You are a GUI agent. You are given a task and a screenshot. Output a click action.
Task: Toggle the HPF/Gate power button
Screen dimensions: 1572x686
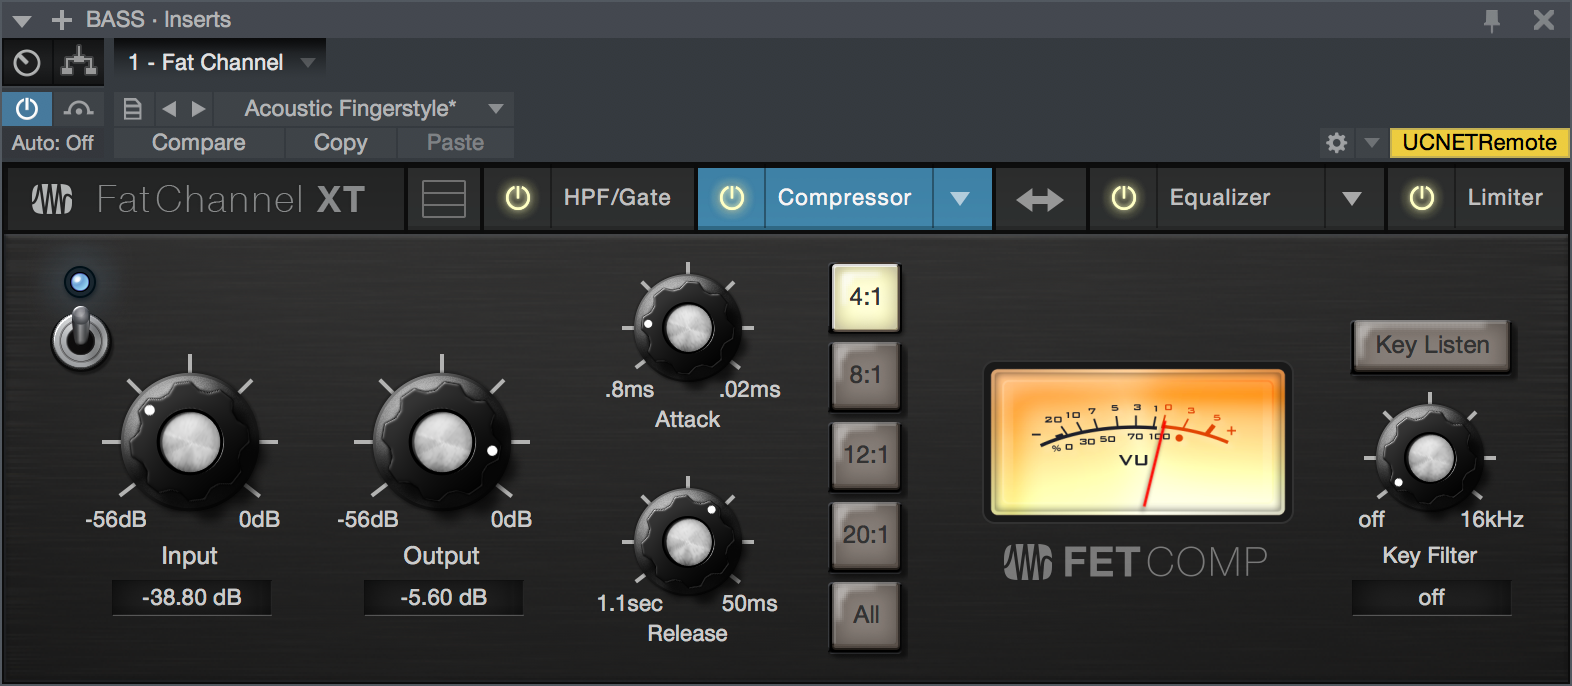518,198
